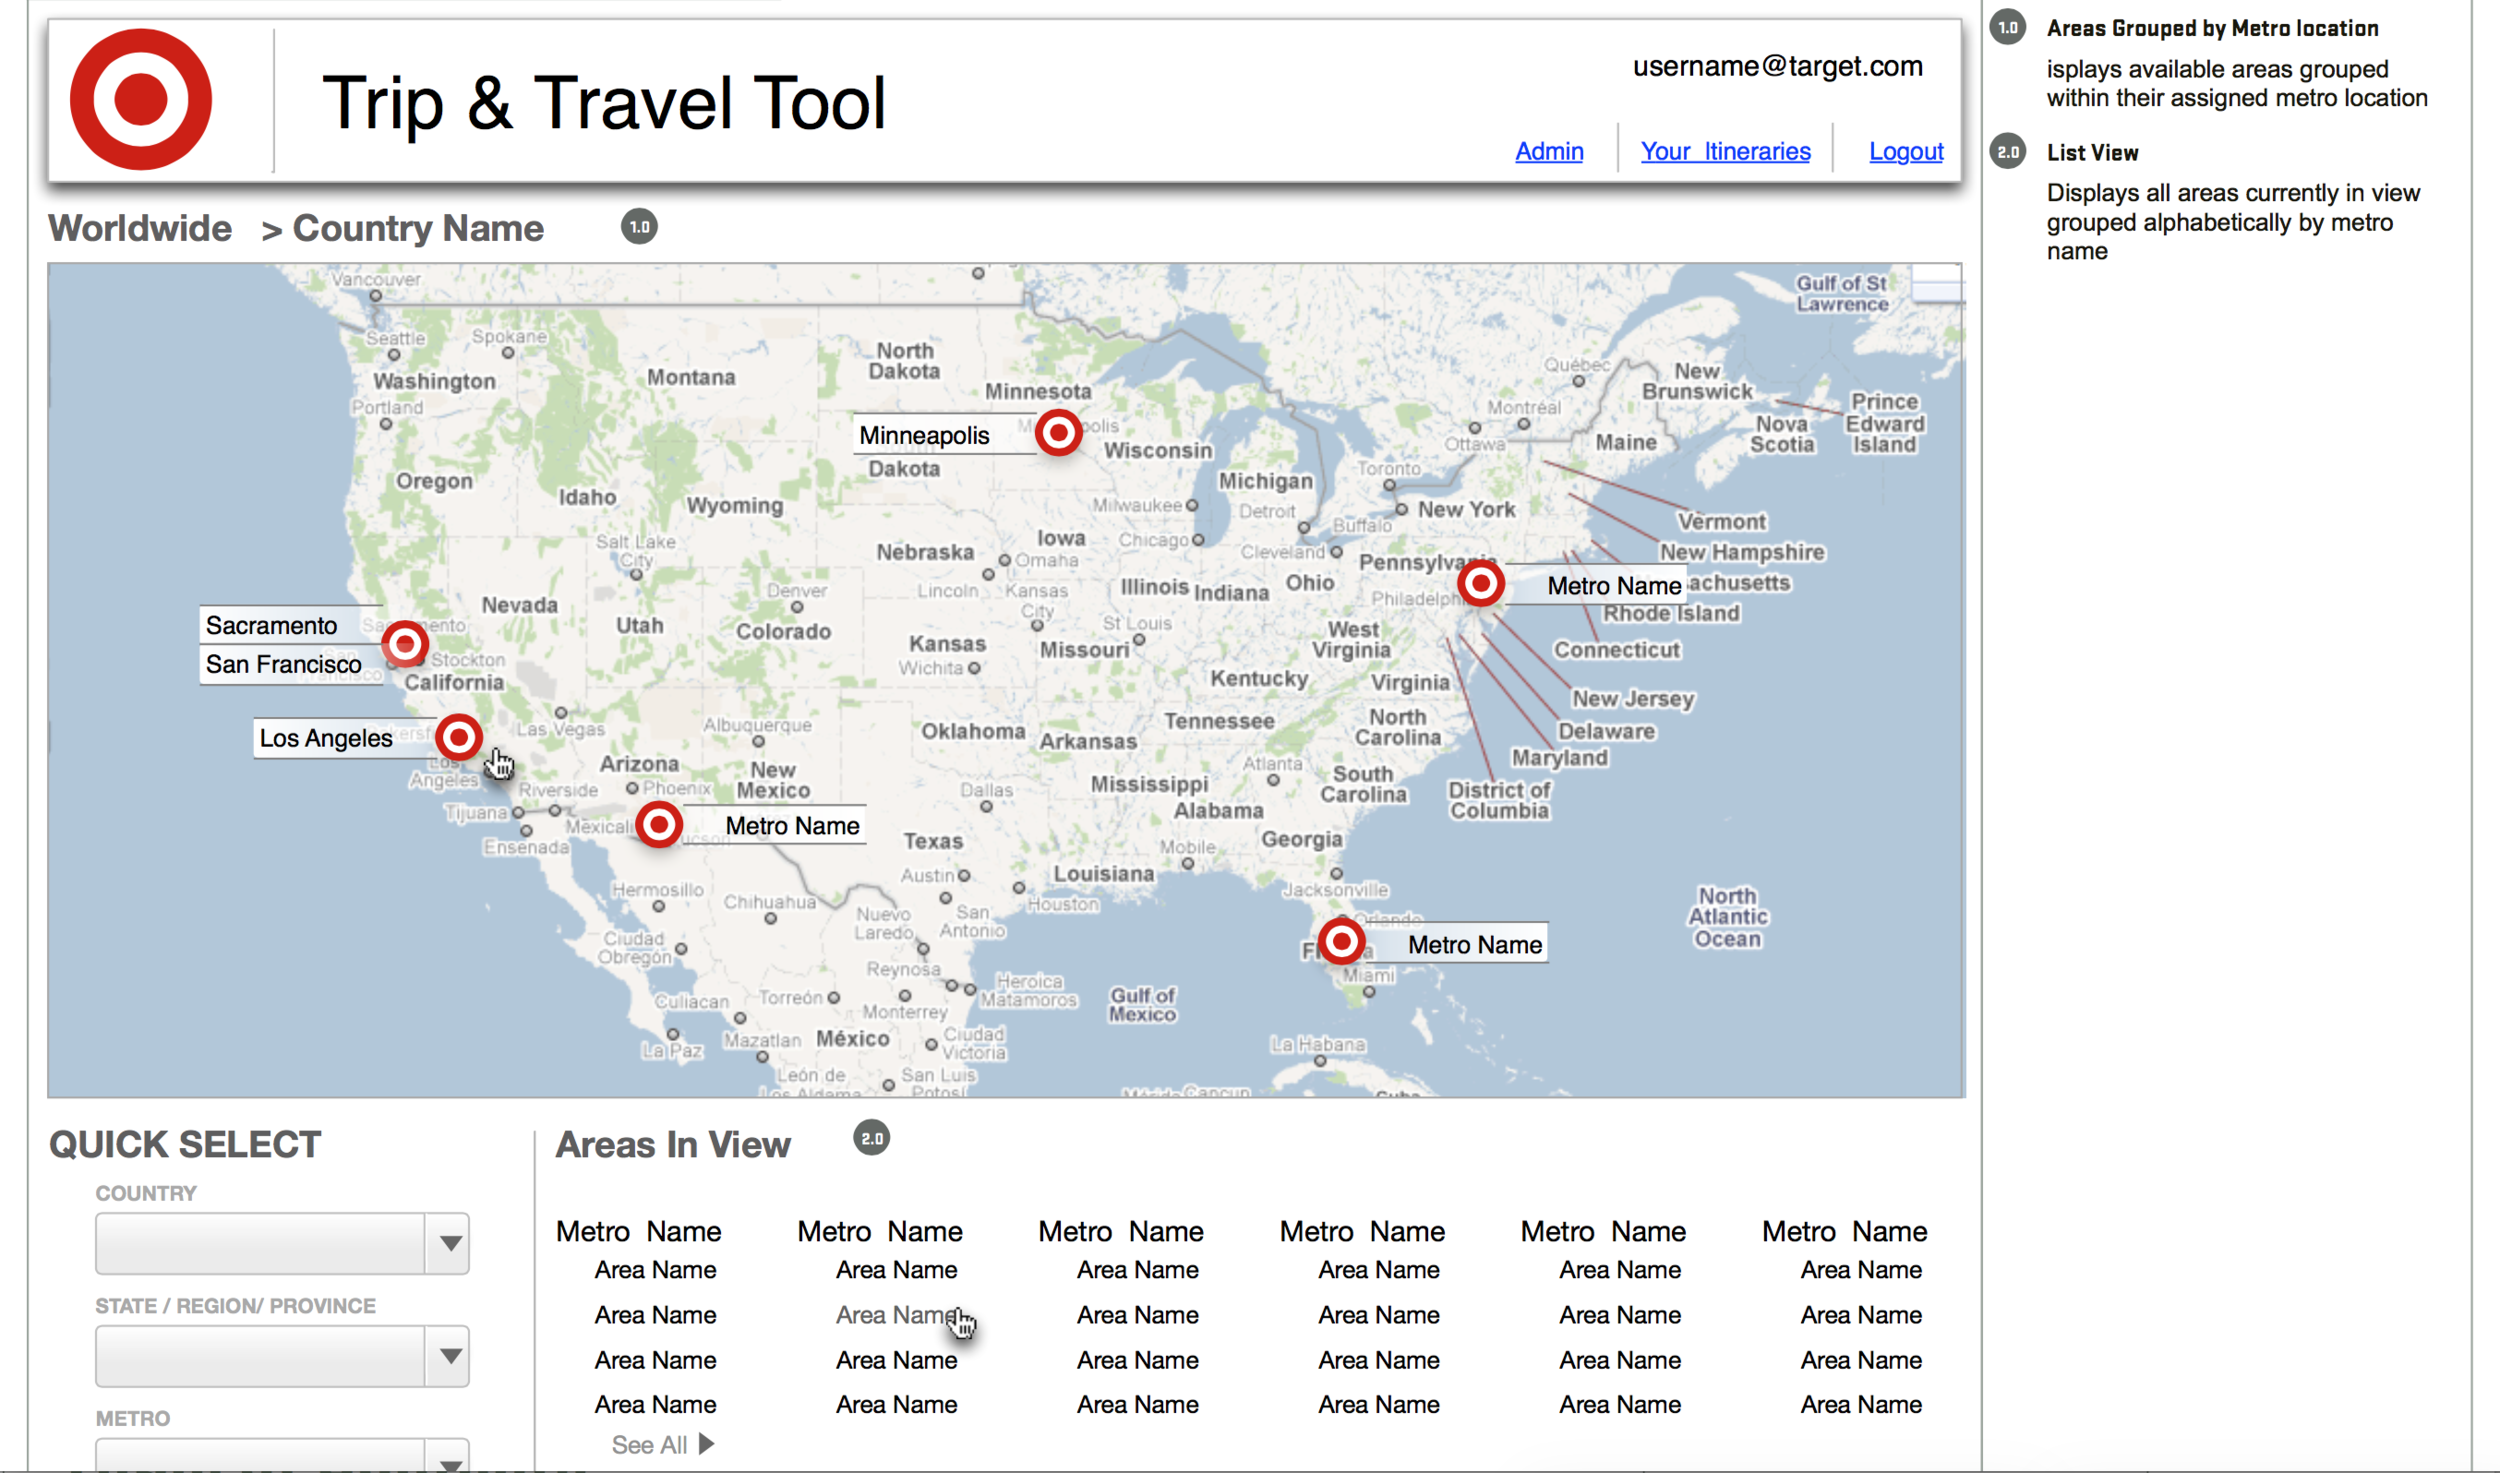Click username@target.com account text

pyautogui.click(x=1777, y=66)
